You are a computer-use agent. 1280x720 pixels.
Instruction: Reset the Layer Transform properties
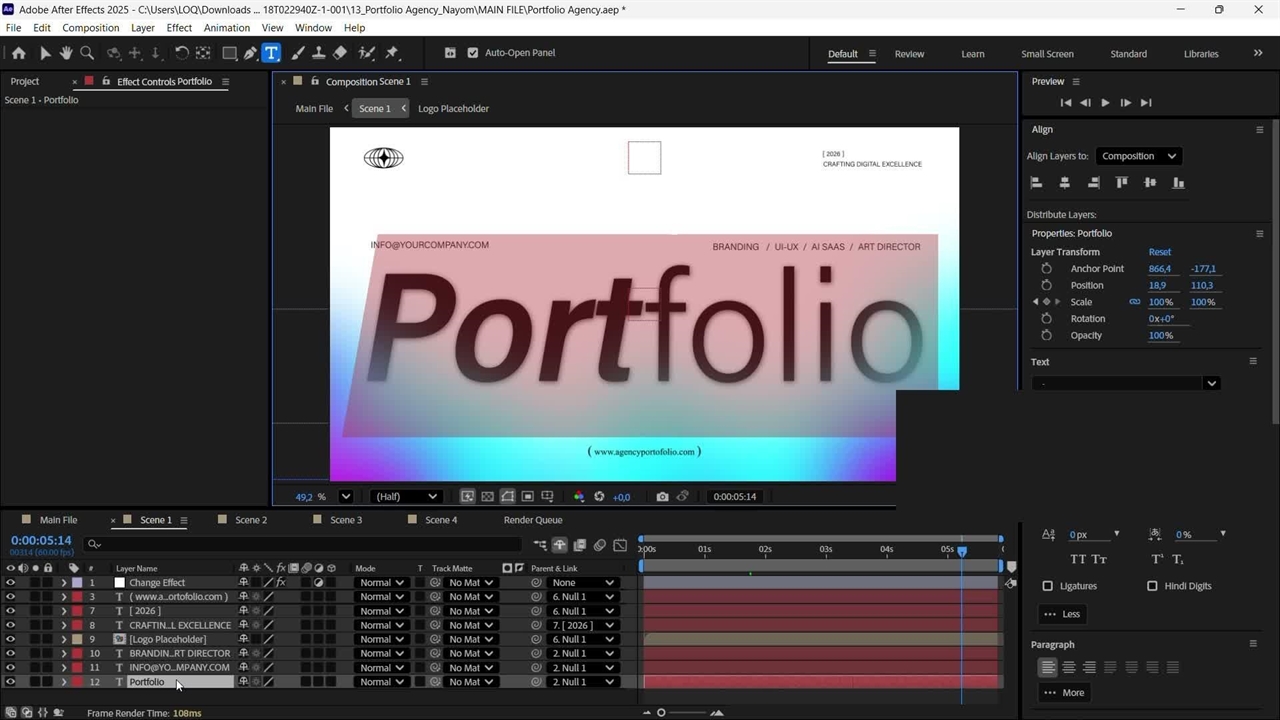(x=1159, y=252)
